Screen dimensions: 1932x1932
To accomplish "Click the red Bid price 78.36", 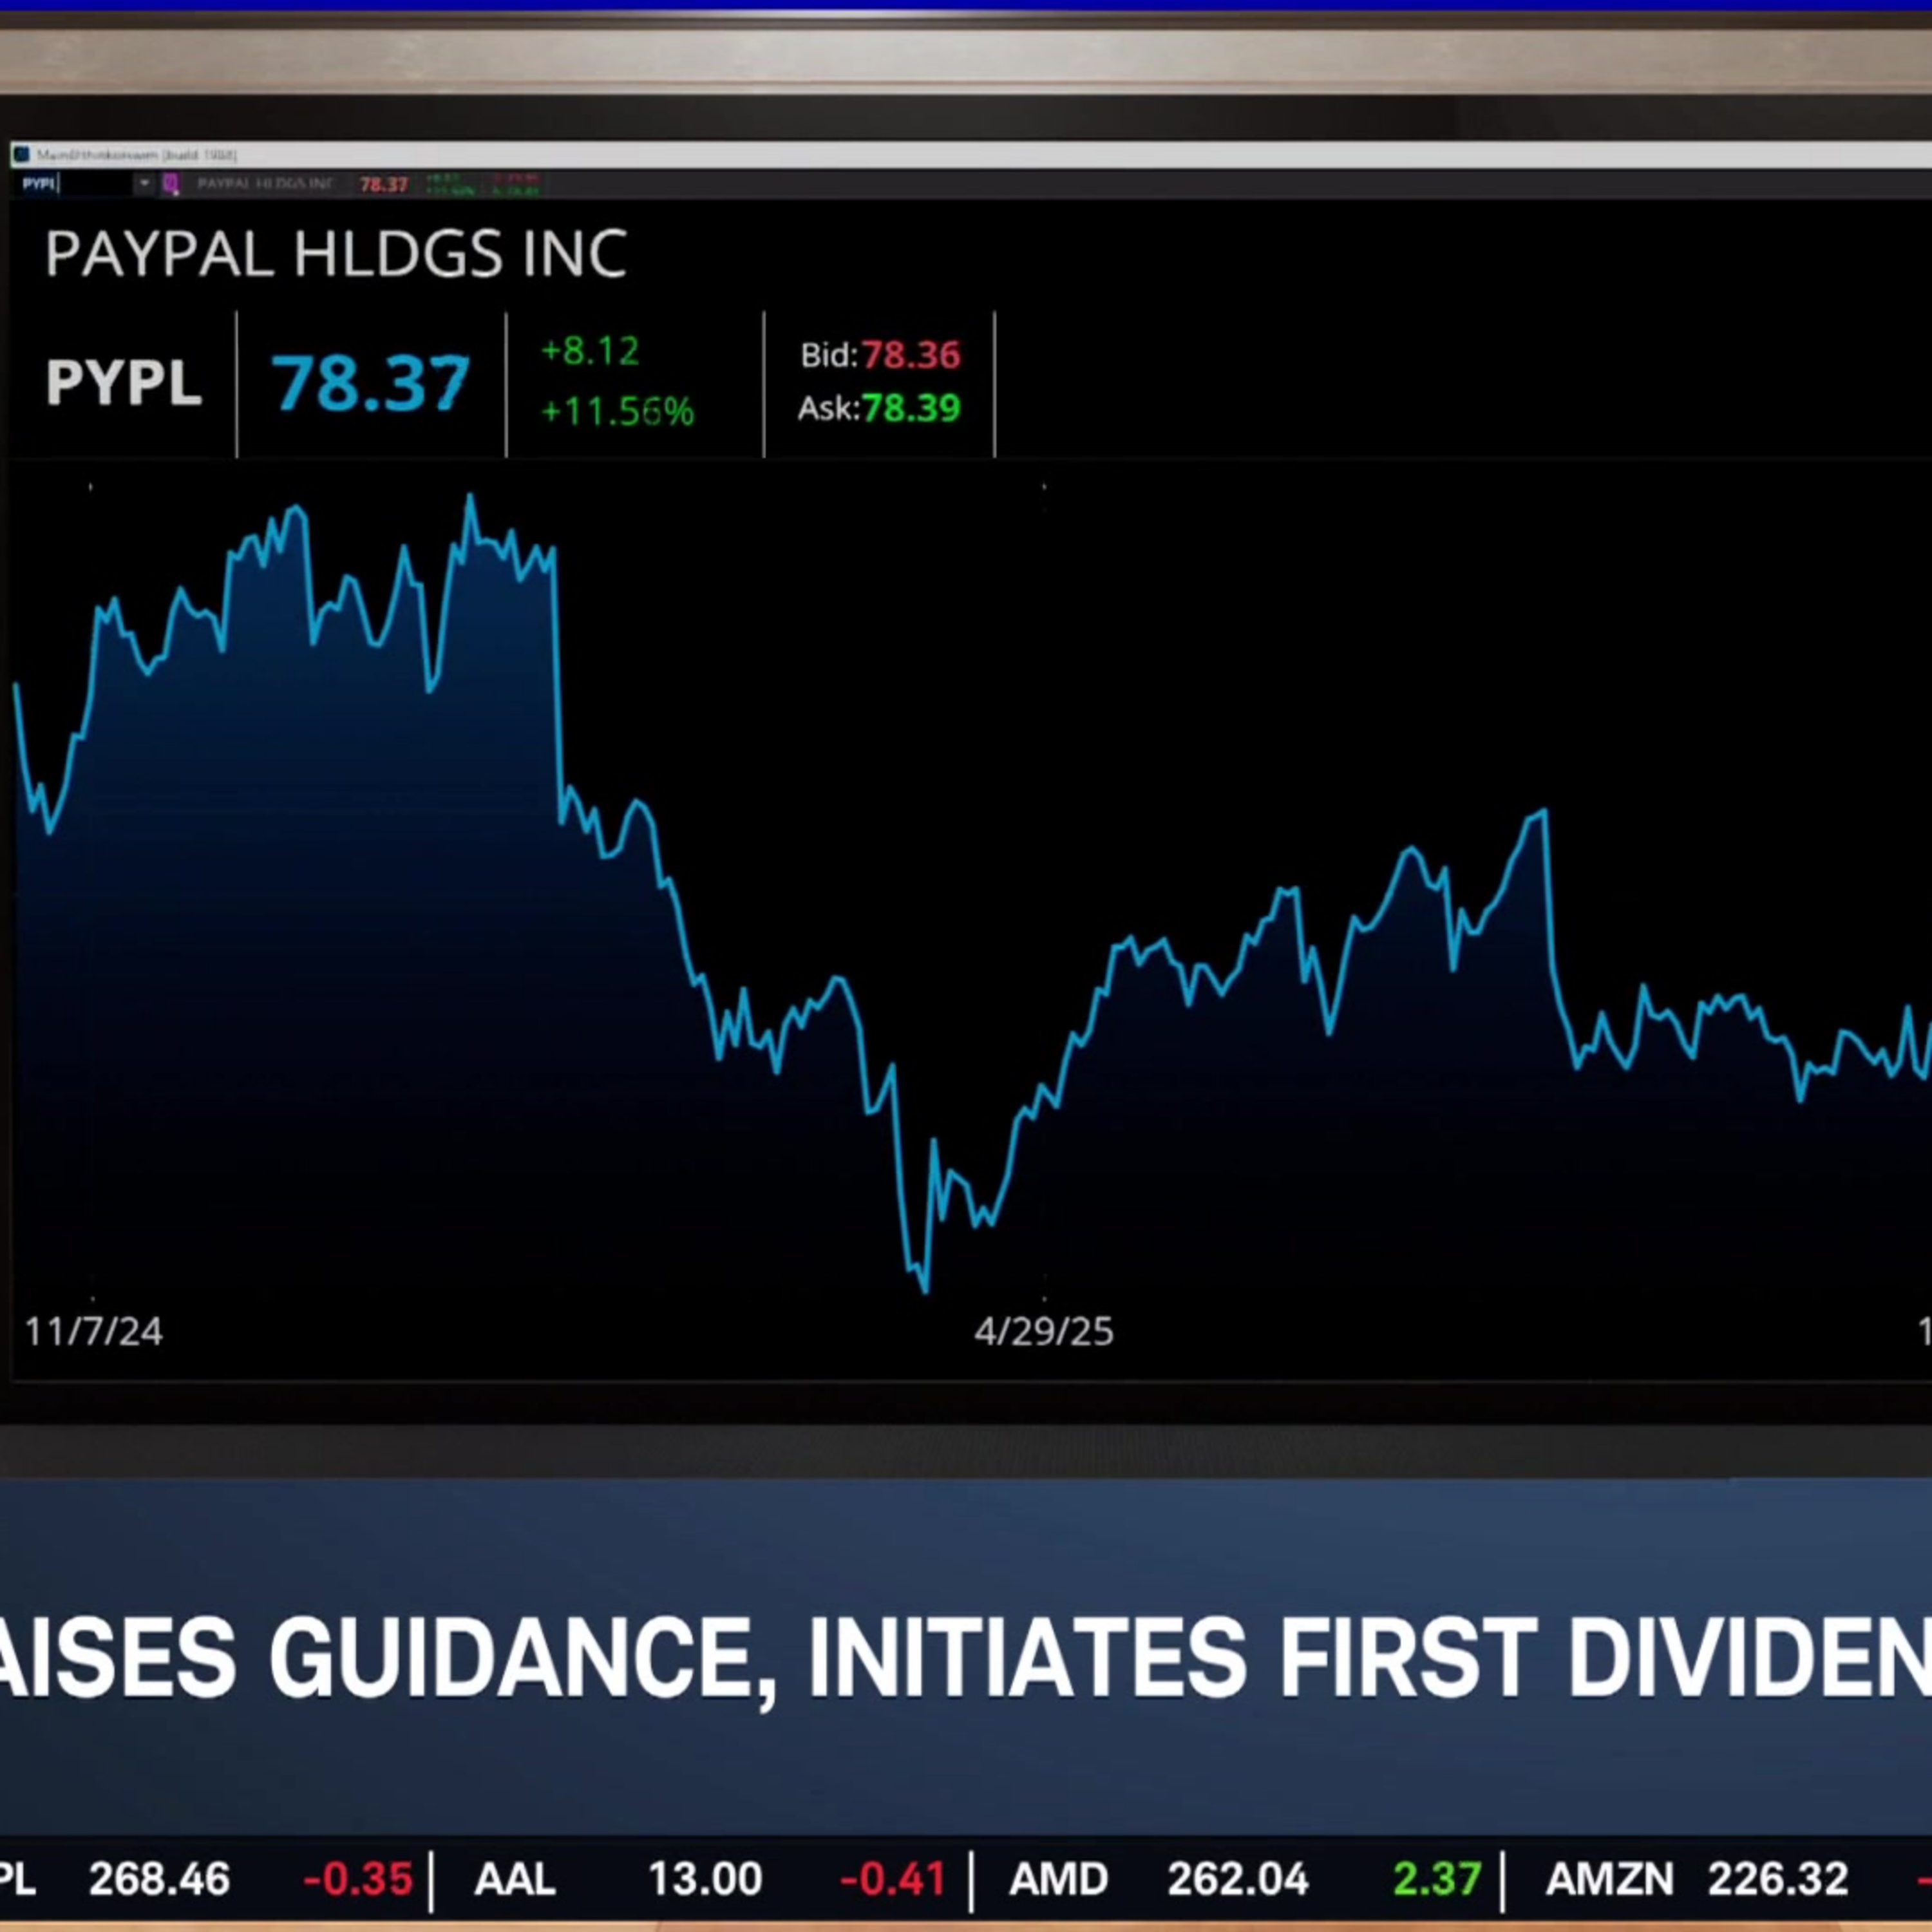I will pyautogui.click(x=910, y=355).
